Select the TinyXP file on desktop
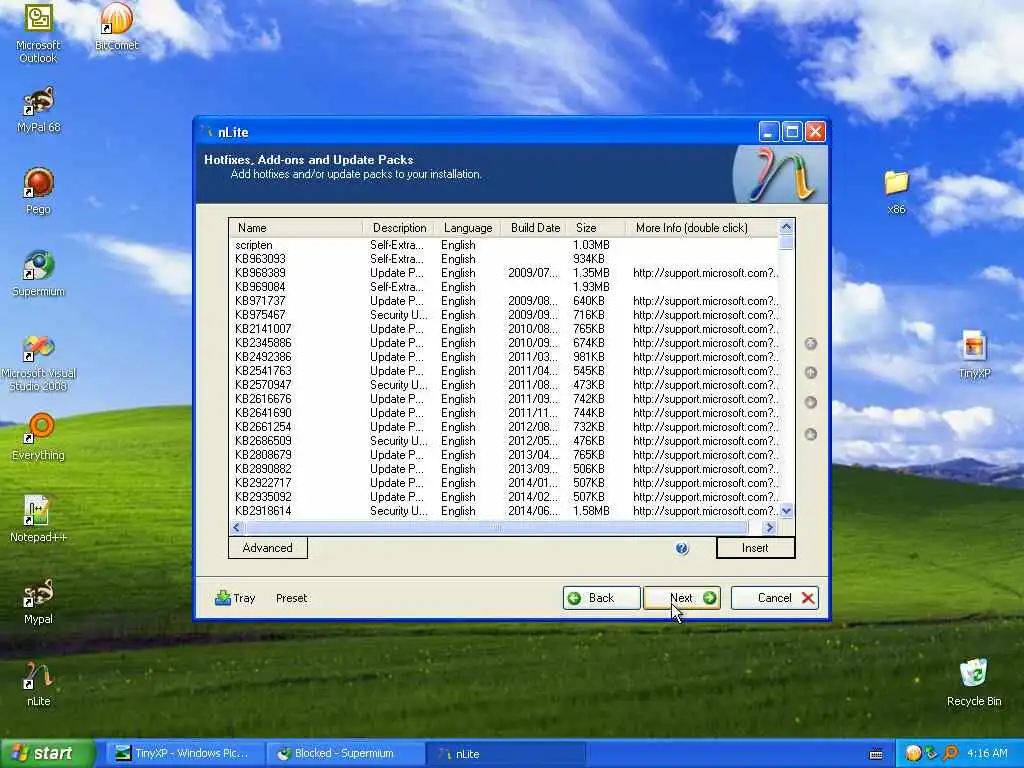Viewport: 1024px width, 768px height. coord(974,355)
